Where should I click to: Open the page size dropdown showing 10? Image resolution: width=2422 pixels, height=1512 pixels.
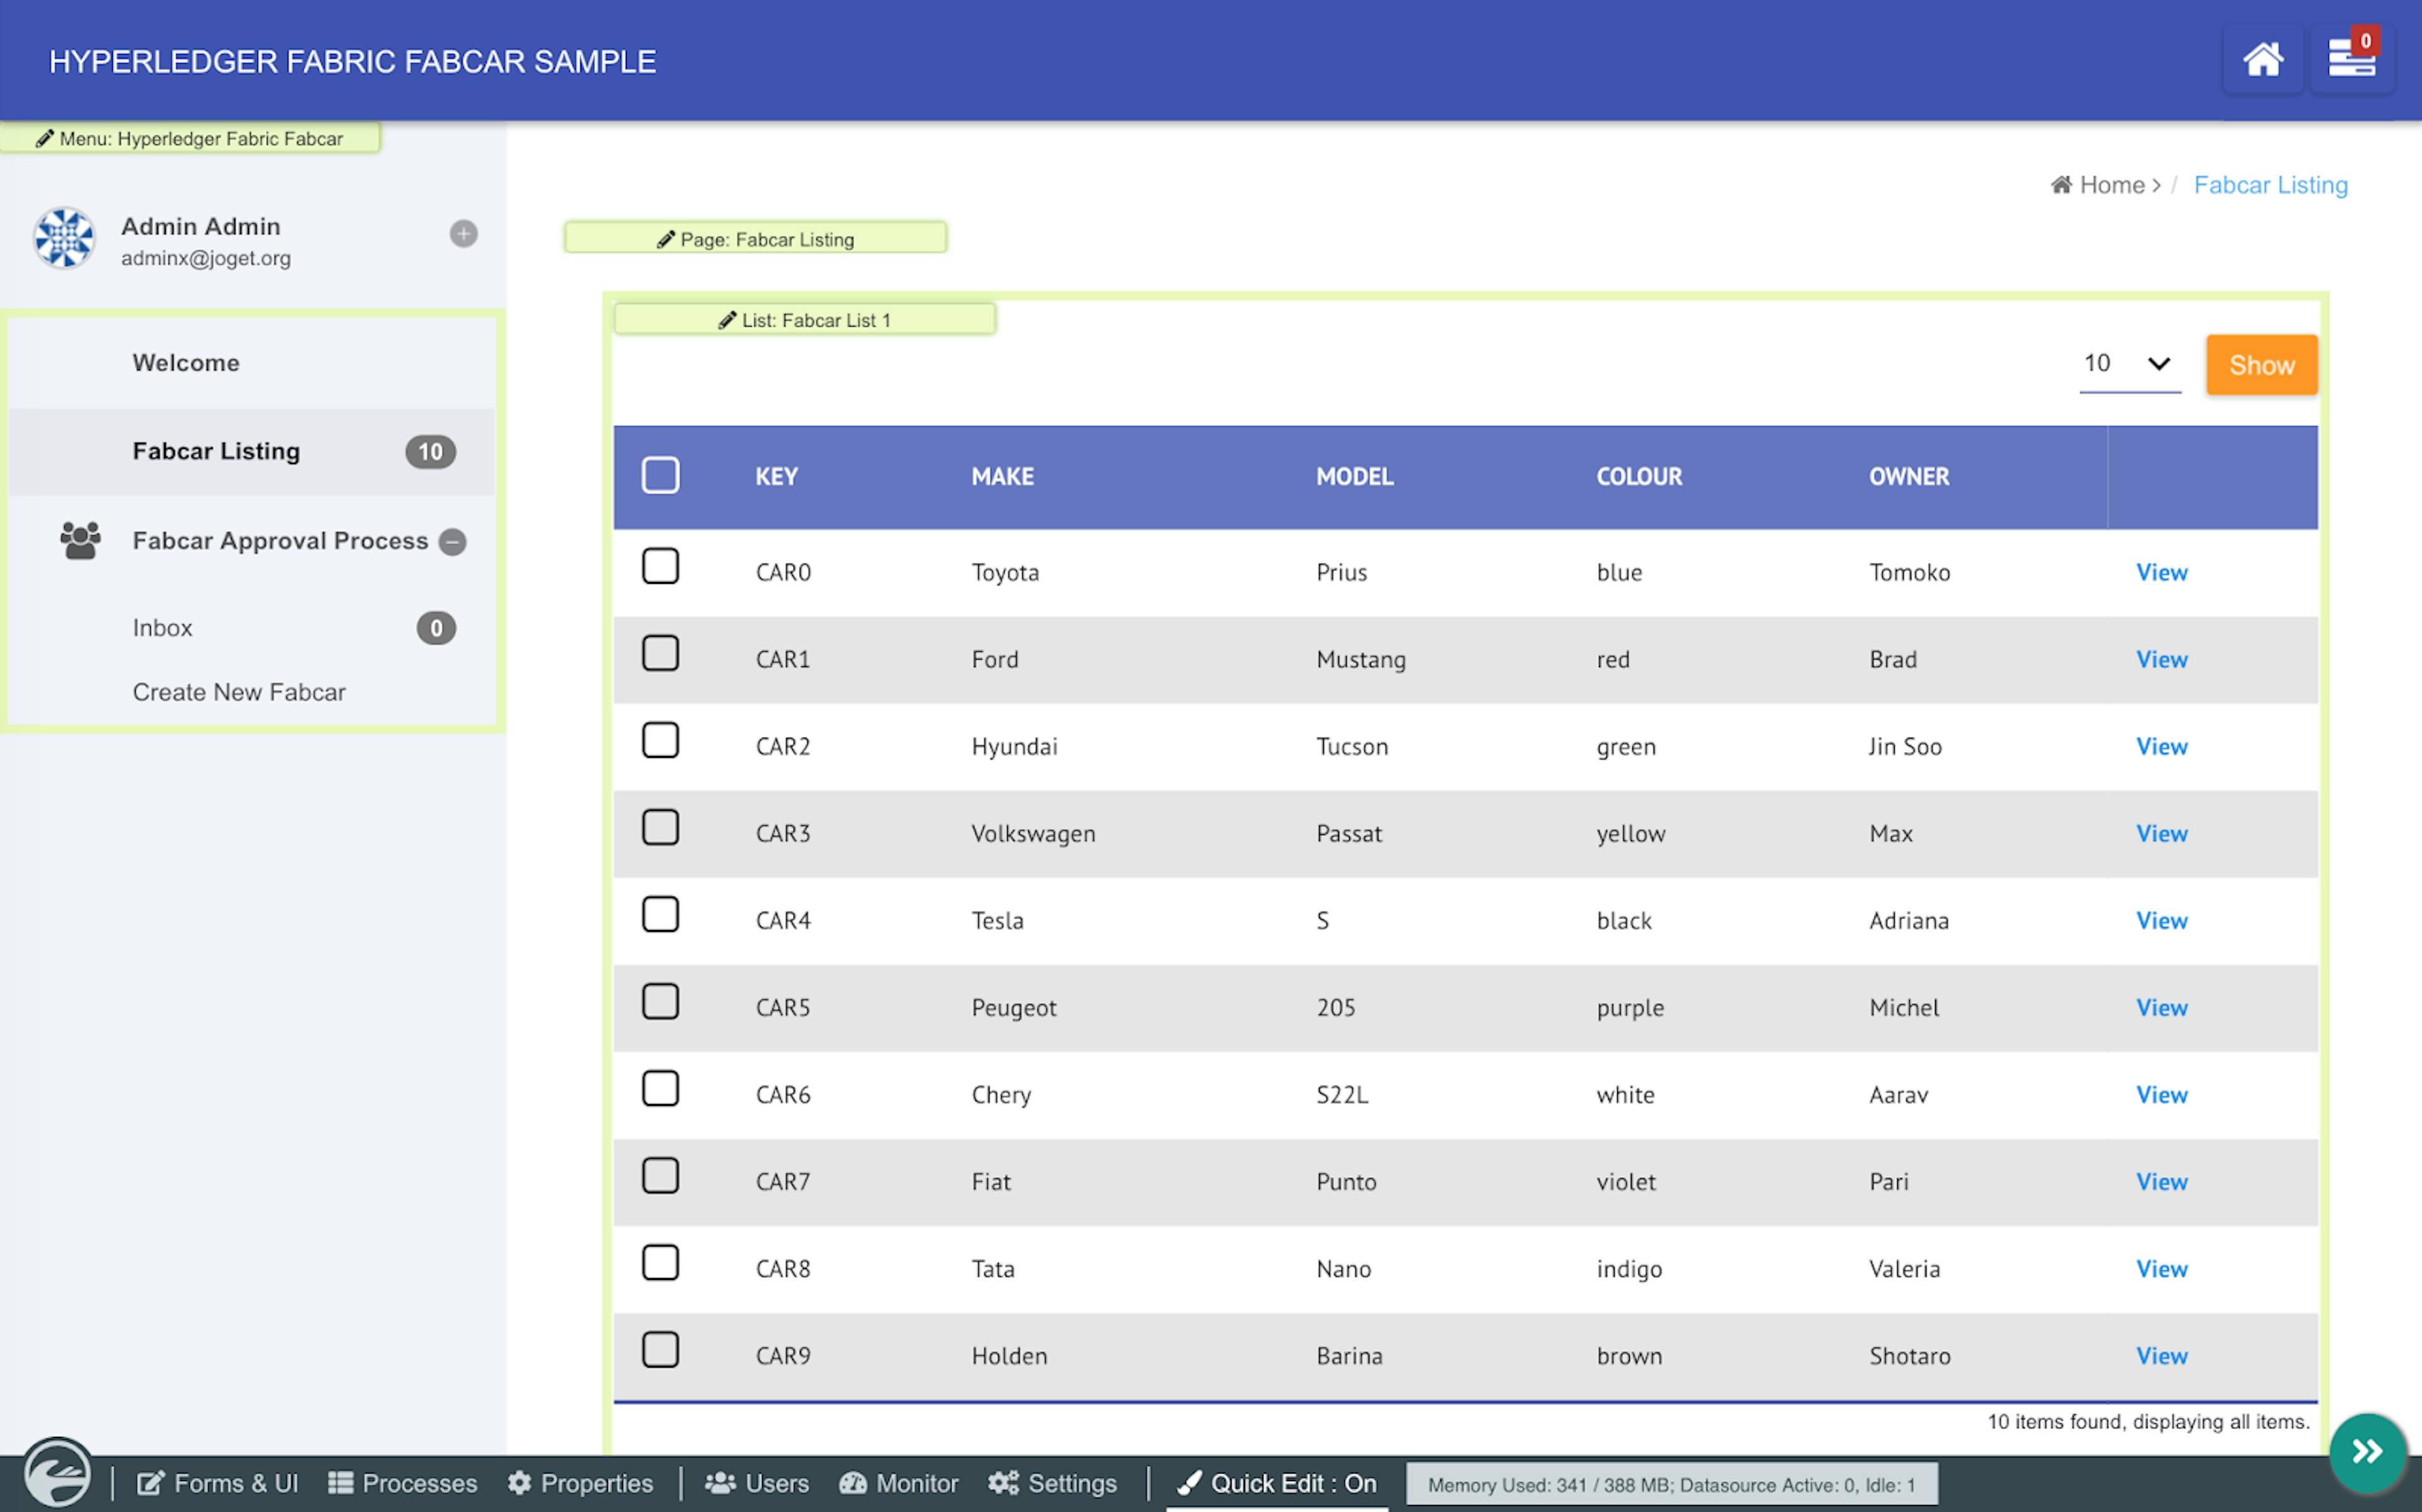[x=2129, y=364]
